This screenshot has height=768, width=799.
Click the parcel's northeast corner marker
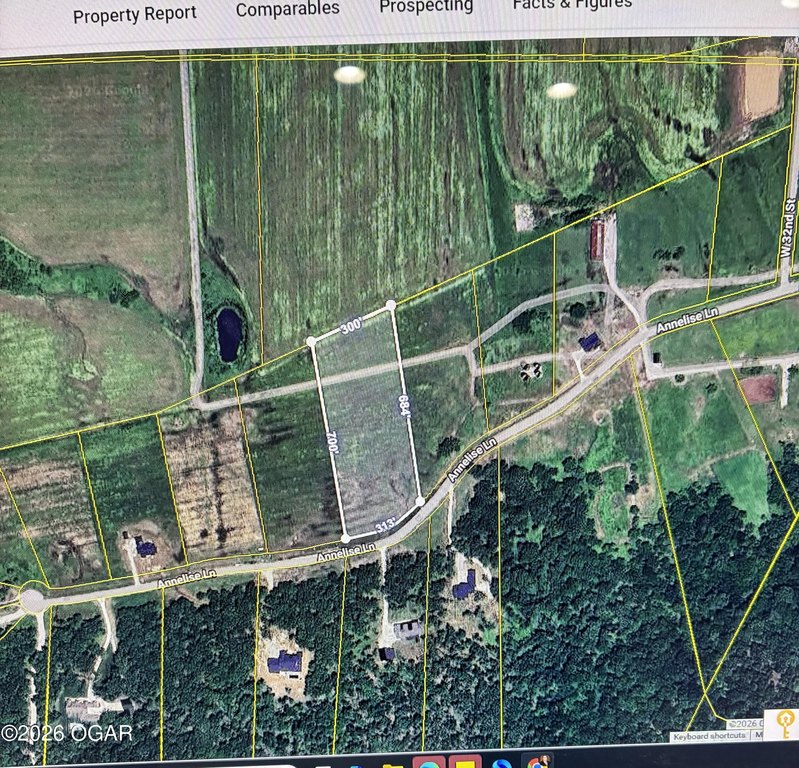[x=390, y=304]
